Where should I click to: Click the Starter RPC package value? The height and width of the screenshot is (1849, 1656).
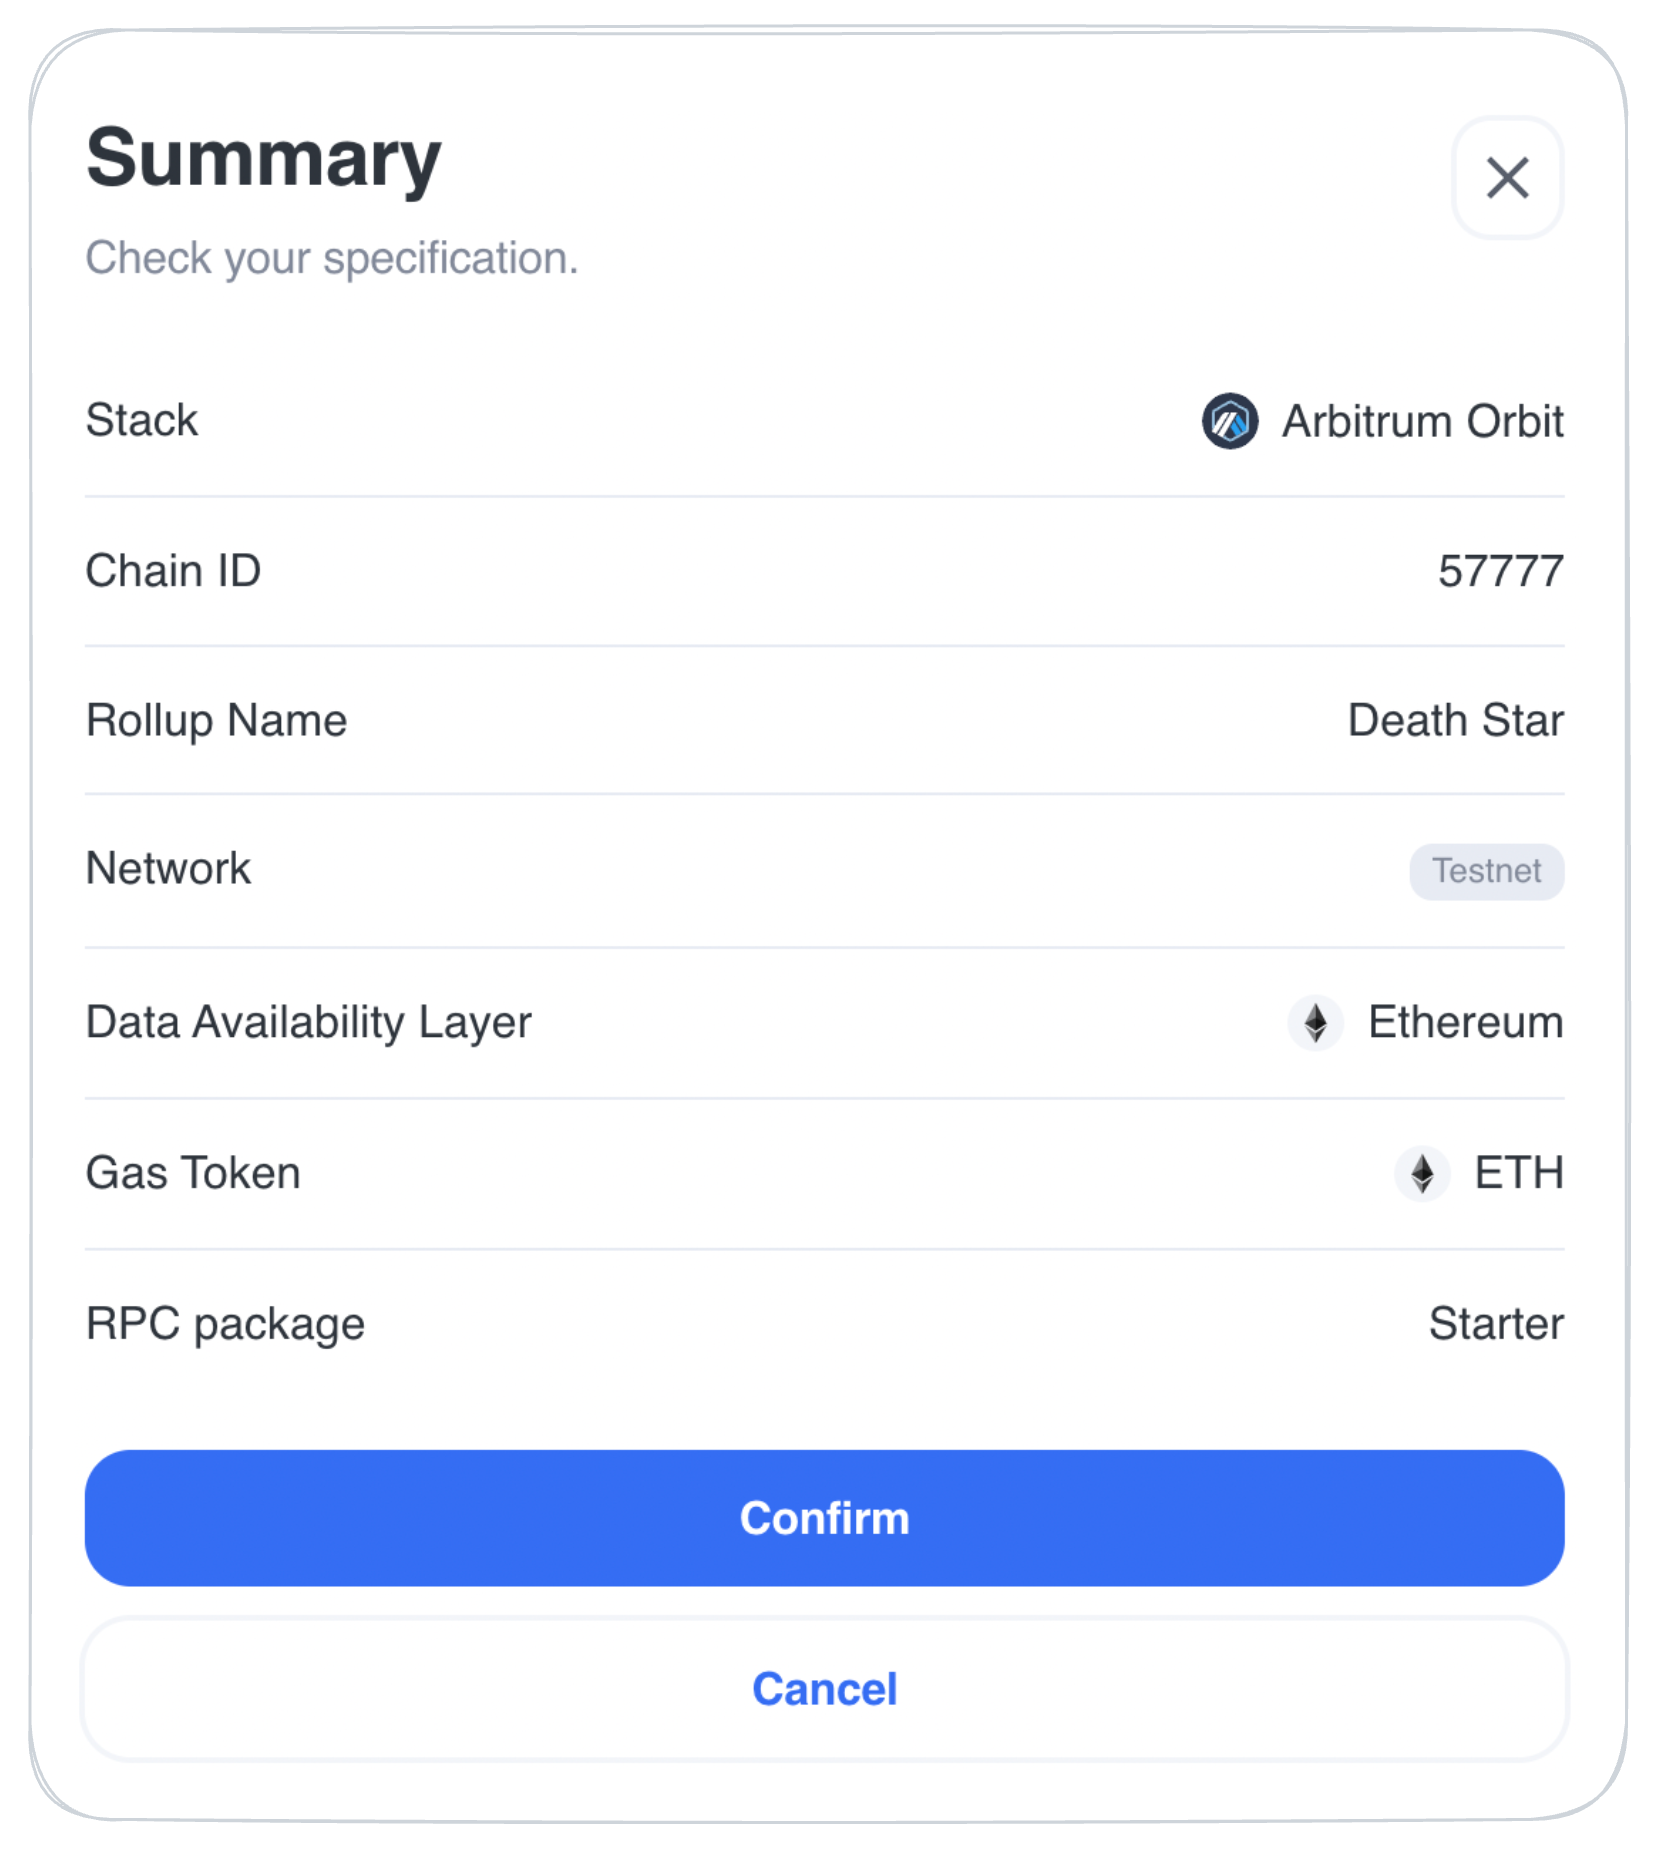1496,1323
